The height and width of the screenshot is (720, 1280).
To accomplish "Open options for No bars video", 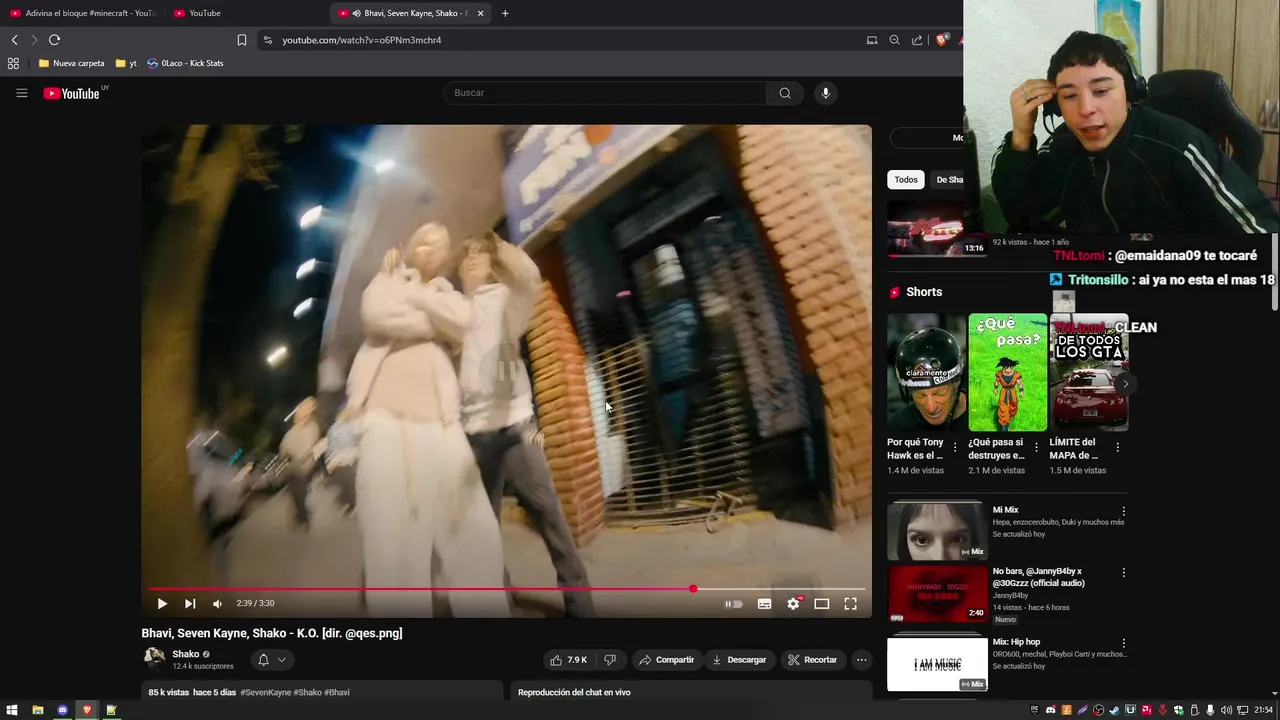I will click(1123, 573).
